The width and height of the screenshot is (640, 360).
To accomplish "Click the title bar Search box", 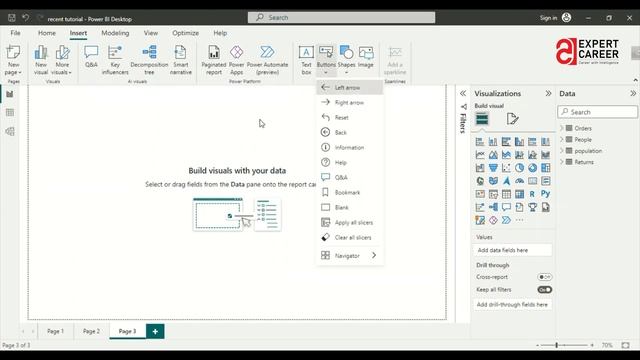I will [341, 18].
